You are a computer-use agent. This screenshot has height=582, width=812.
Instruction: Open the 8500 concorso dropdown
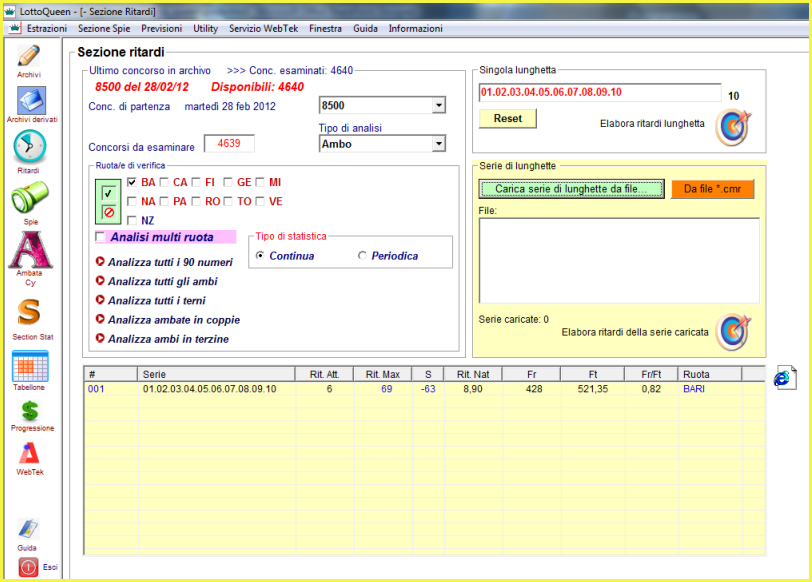[x=439, y=106]
